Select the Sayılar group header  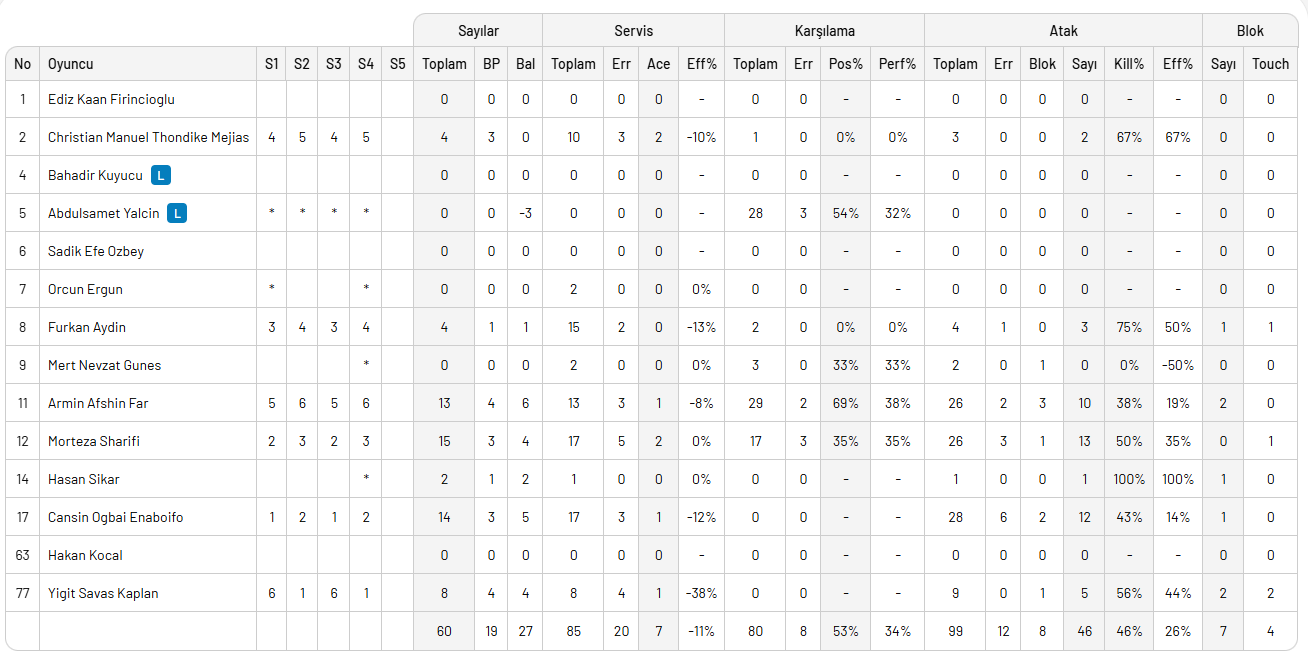478,31
